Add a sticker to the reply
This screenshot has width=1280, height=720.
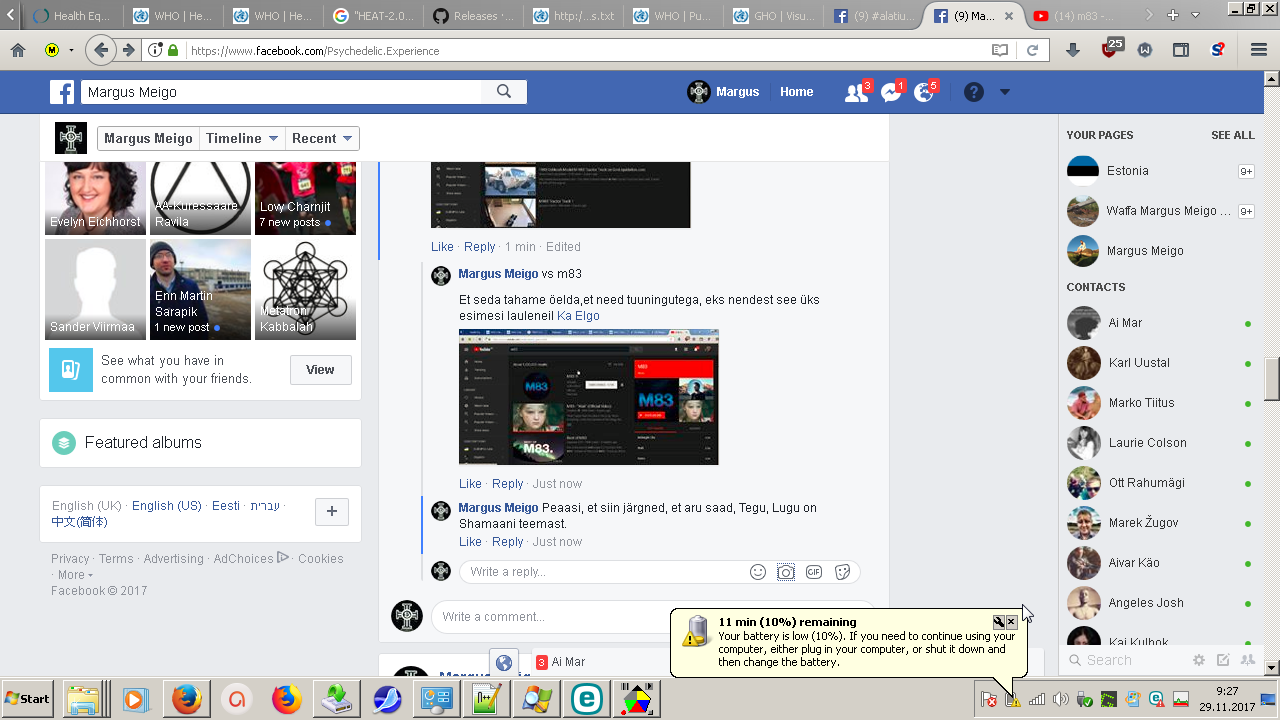point(842,572)
